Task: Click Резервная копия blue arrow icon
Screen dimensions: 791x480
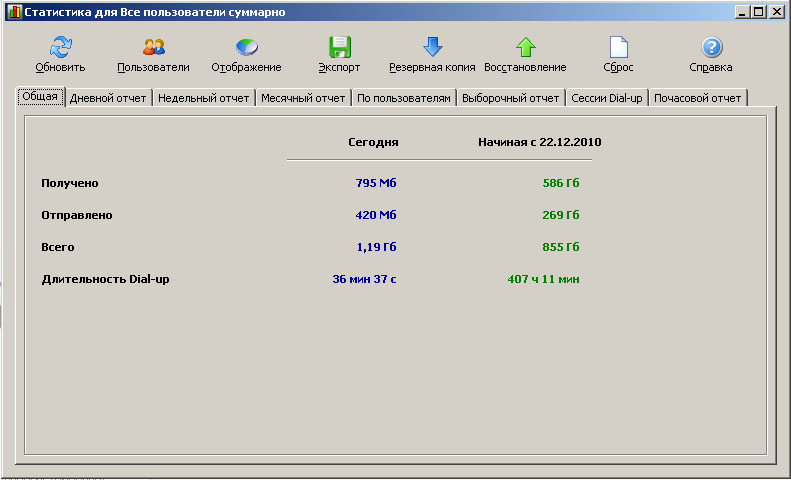Action: coord(432,47)
